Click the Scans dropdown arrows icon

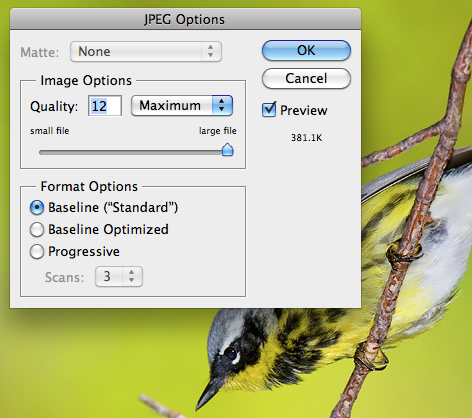tap(132, 276)
